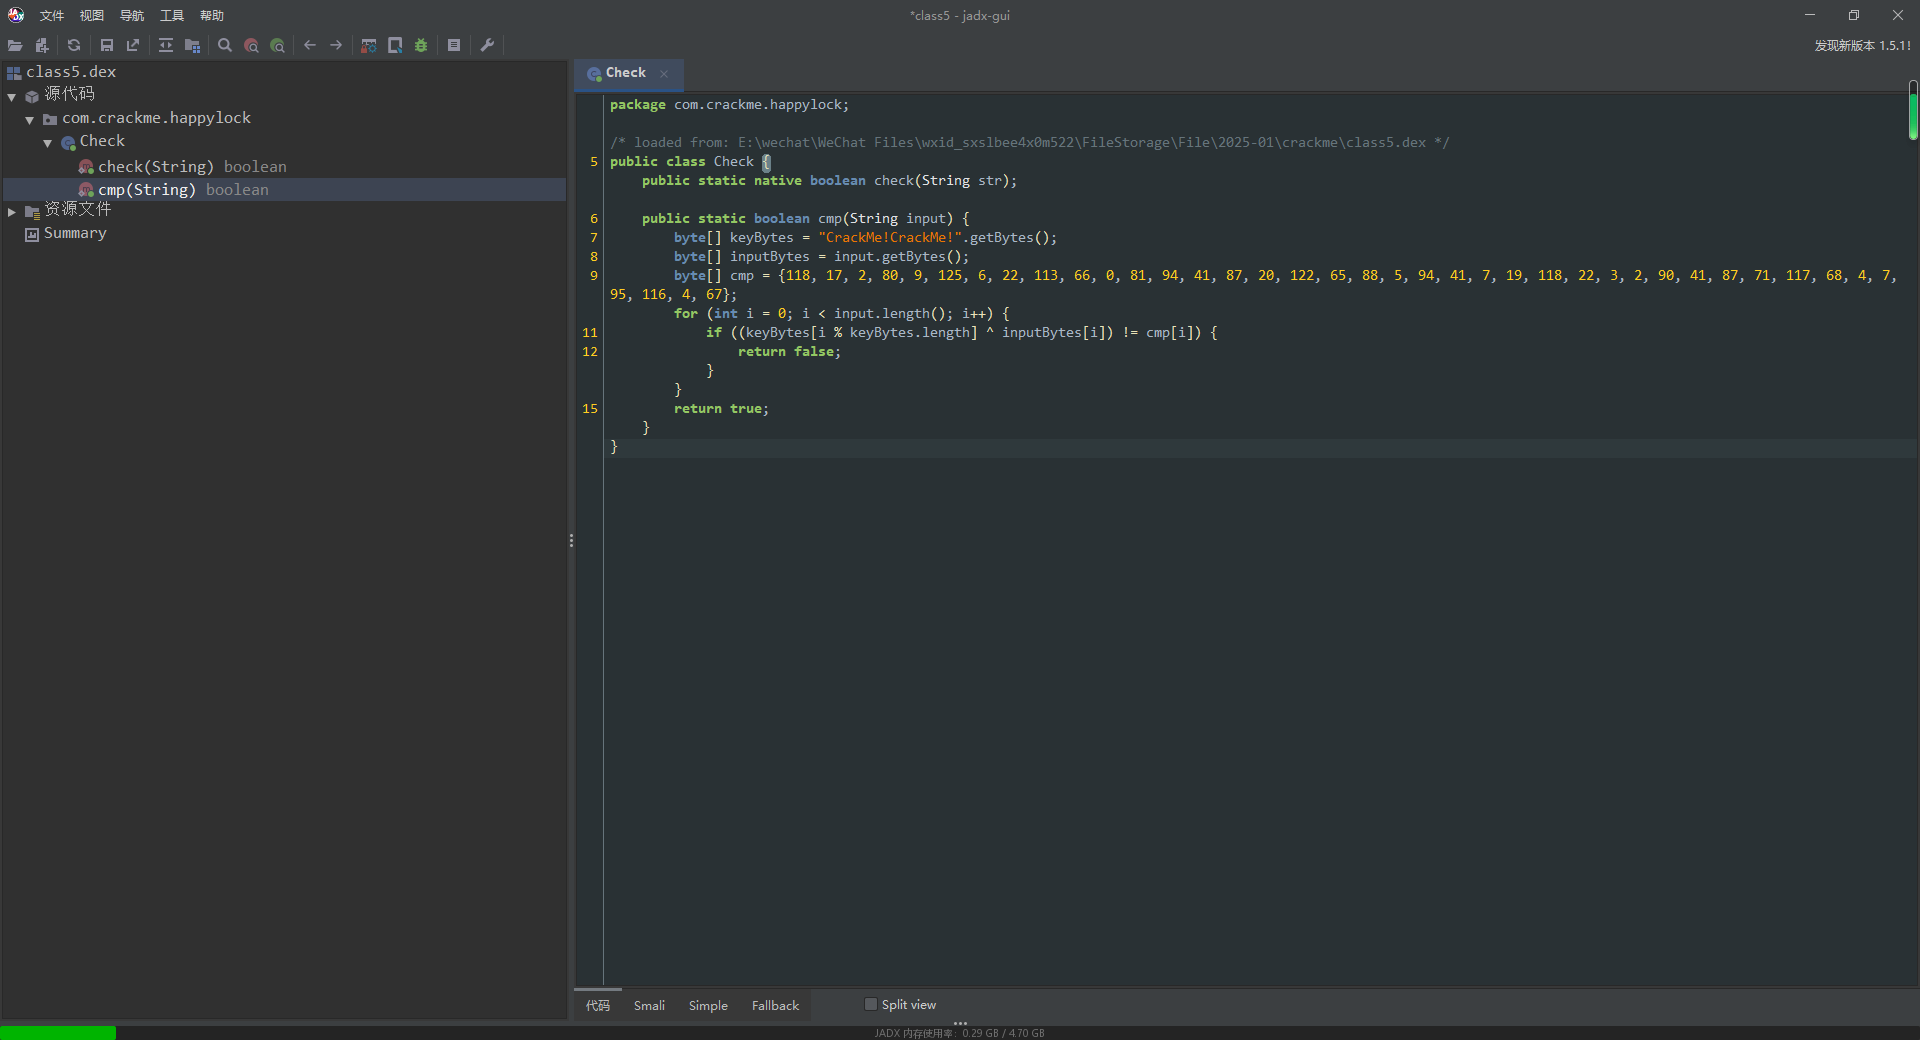Click the Quark engine icon
This screenshot has height=1040, width=1920.
tap(395, 45)
